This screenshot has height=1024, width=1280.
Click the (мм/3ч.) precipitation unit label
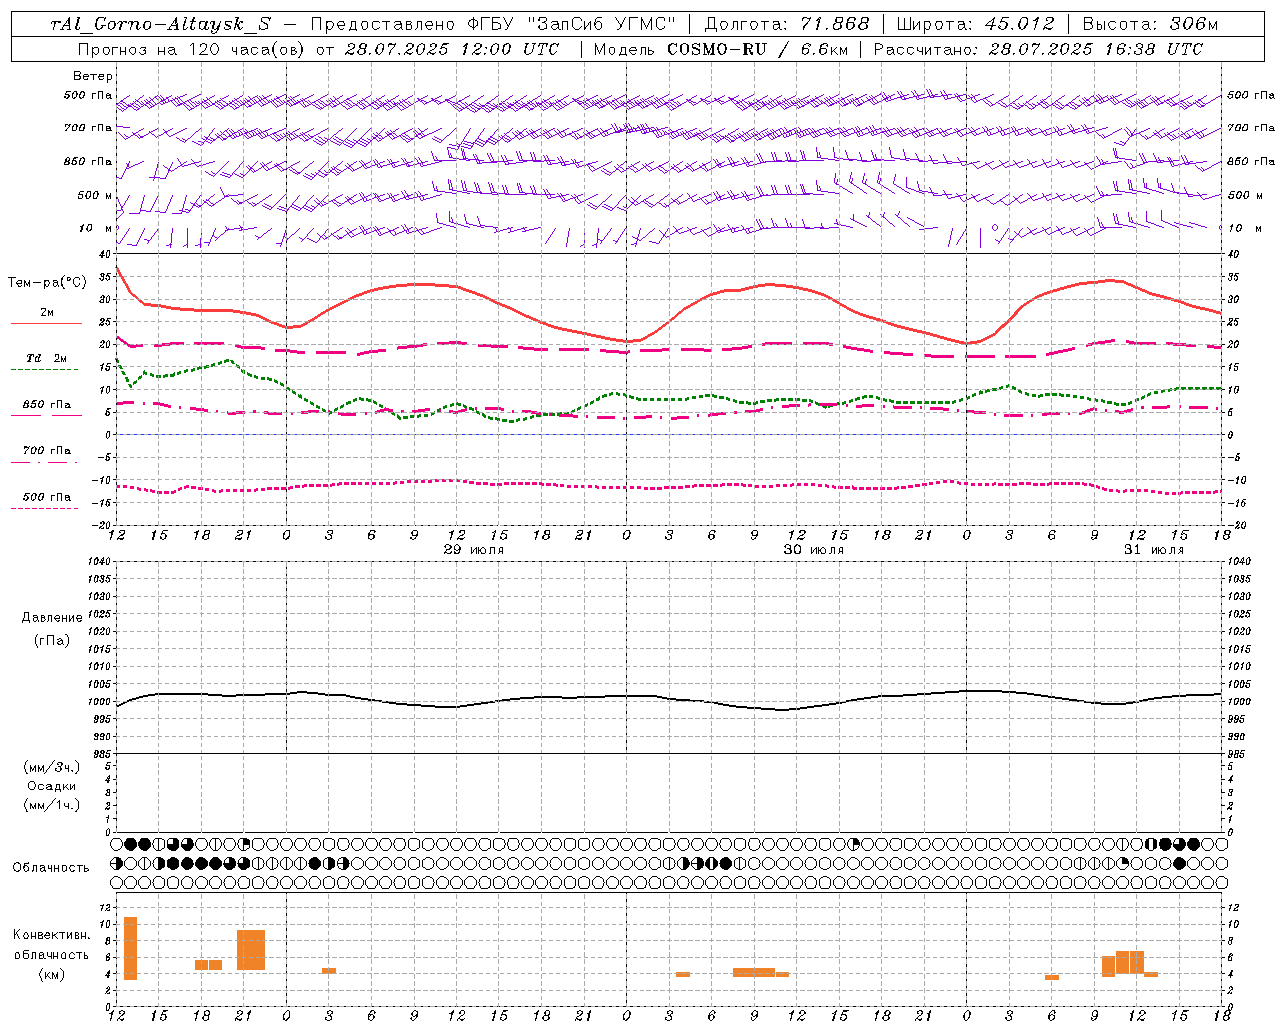52,767
